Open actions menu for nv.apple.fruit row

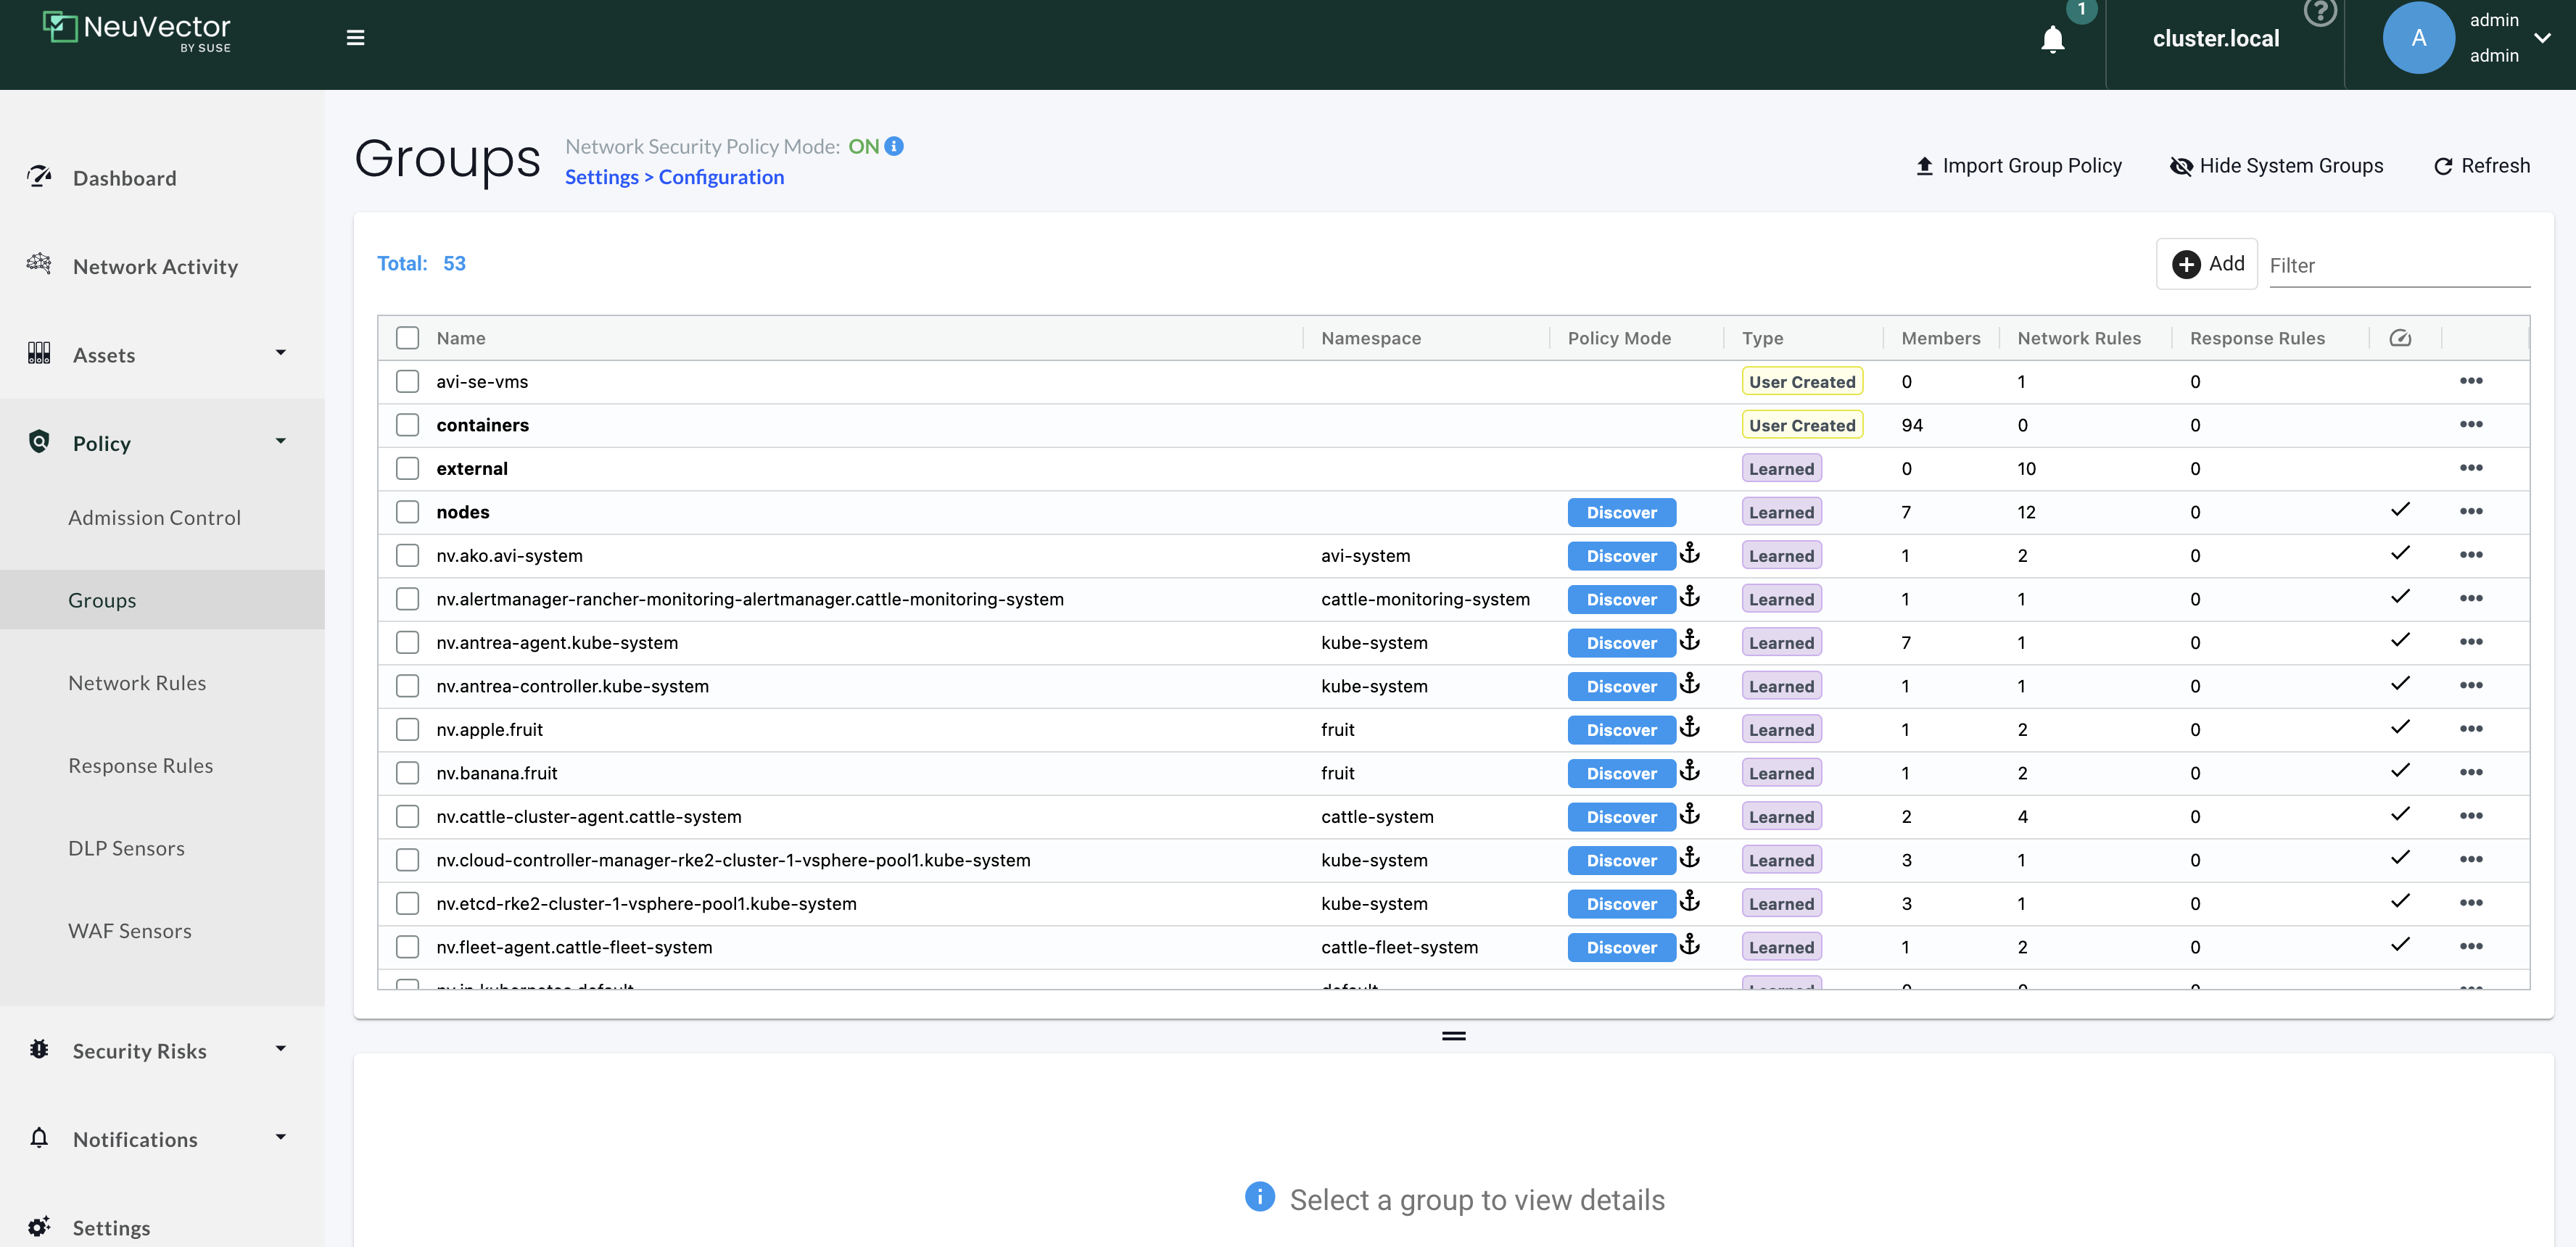tap(2471, 729)
